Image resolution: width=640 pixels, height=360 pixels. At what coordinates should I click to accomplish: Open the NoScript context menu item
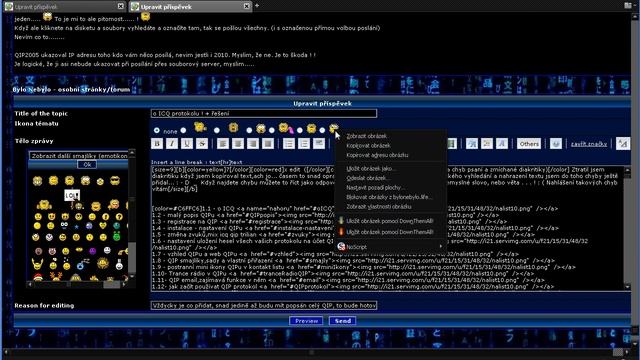(x=391, y=247)
